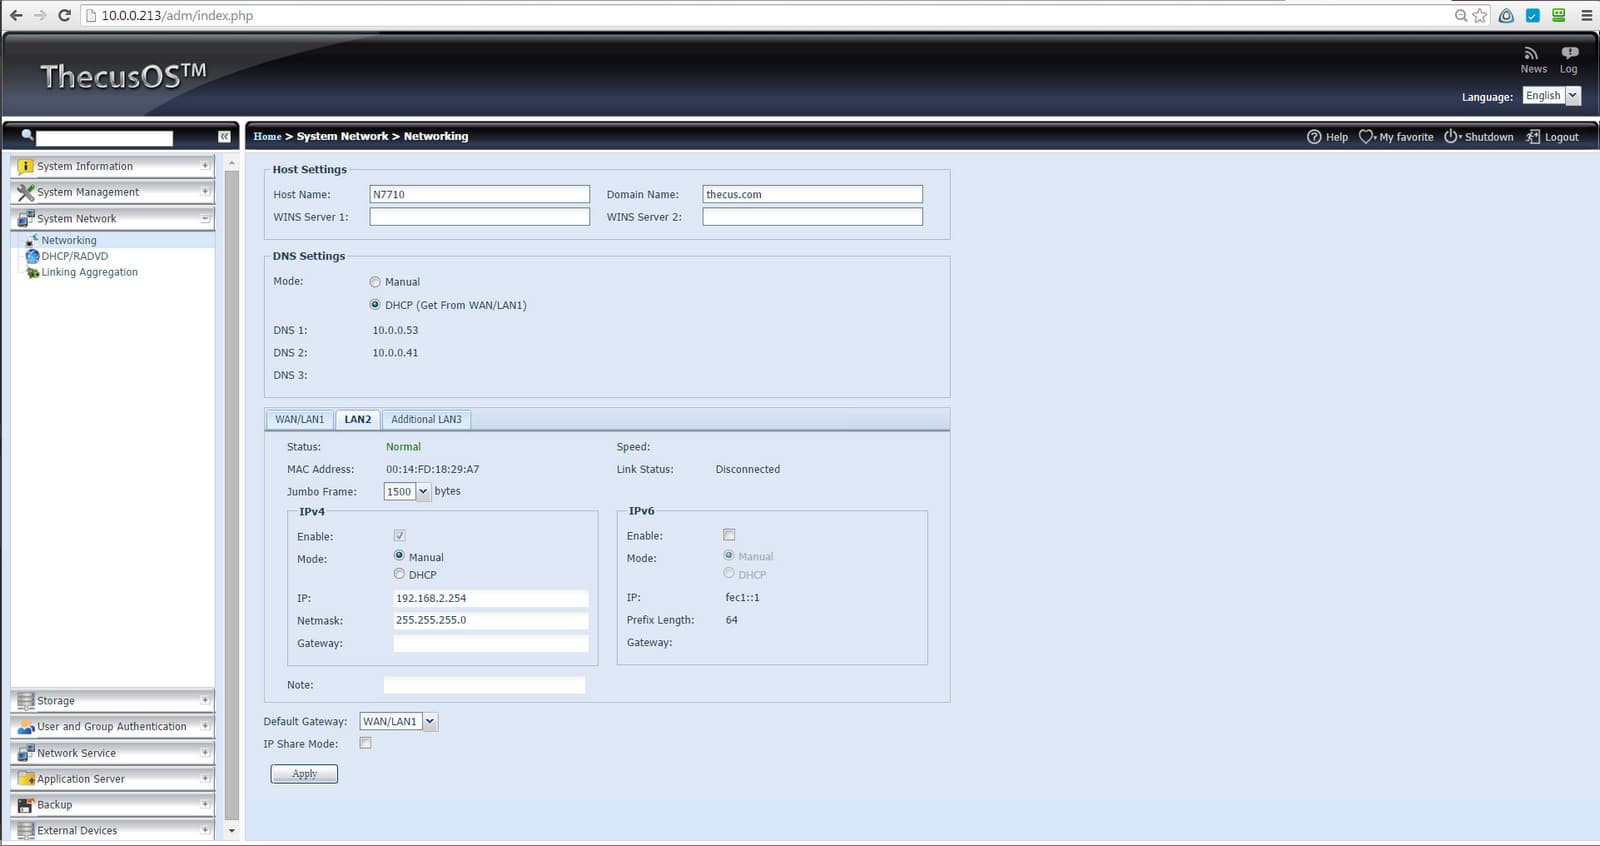Screen dimensions: 1600x846
Task: Toggle the IPv4 Enable checkbox
Action: coord(400,536)
